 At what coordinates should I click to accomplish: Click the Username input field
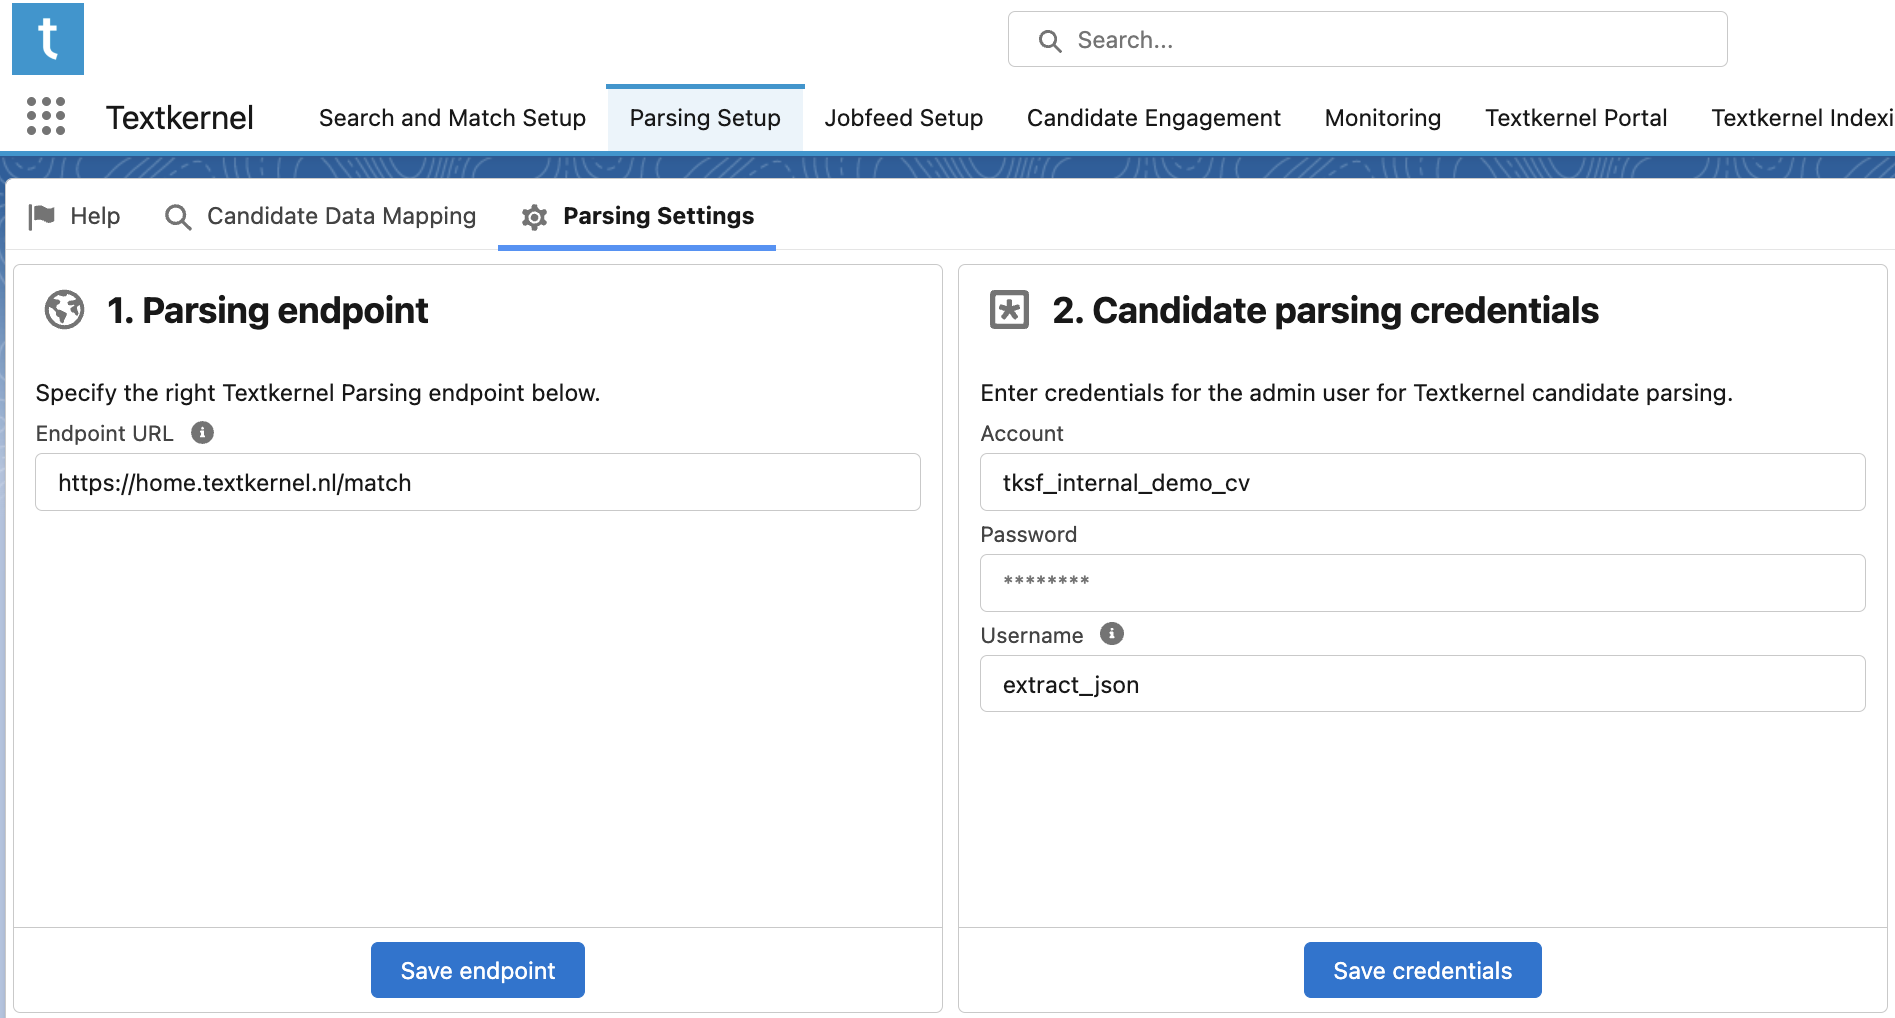[1422, 684]
